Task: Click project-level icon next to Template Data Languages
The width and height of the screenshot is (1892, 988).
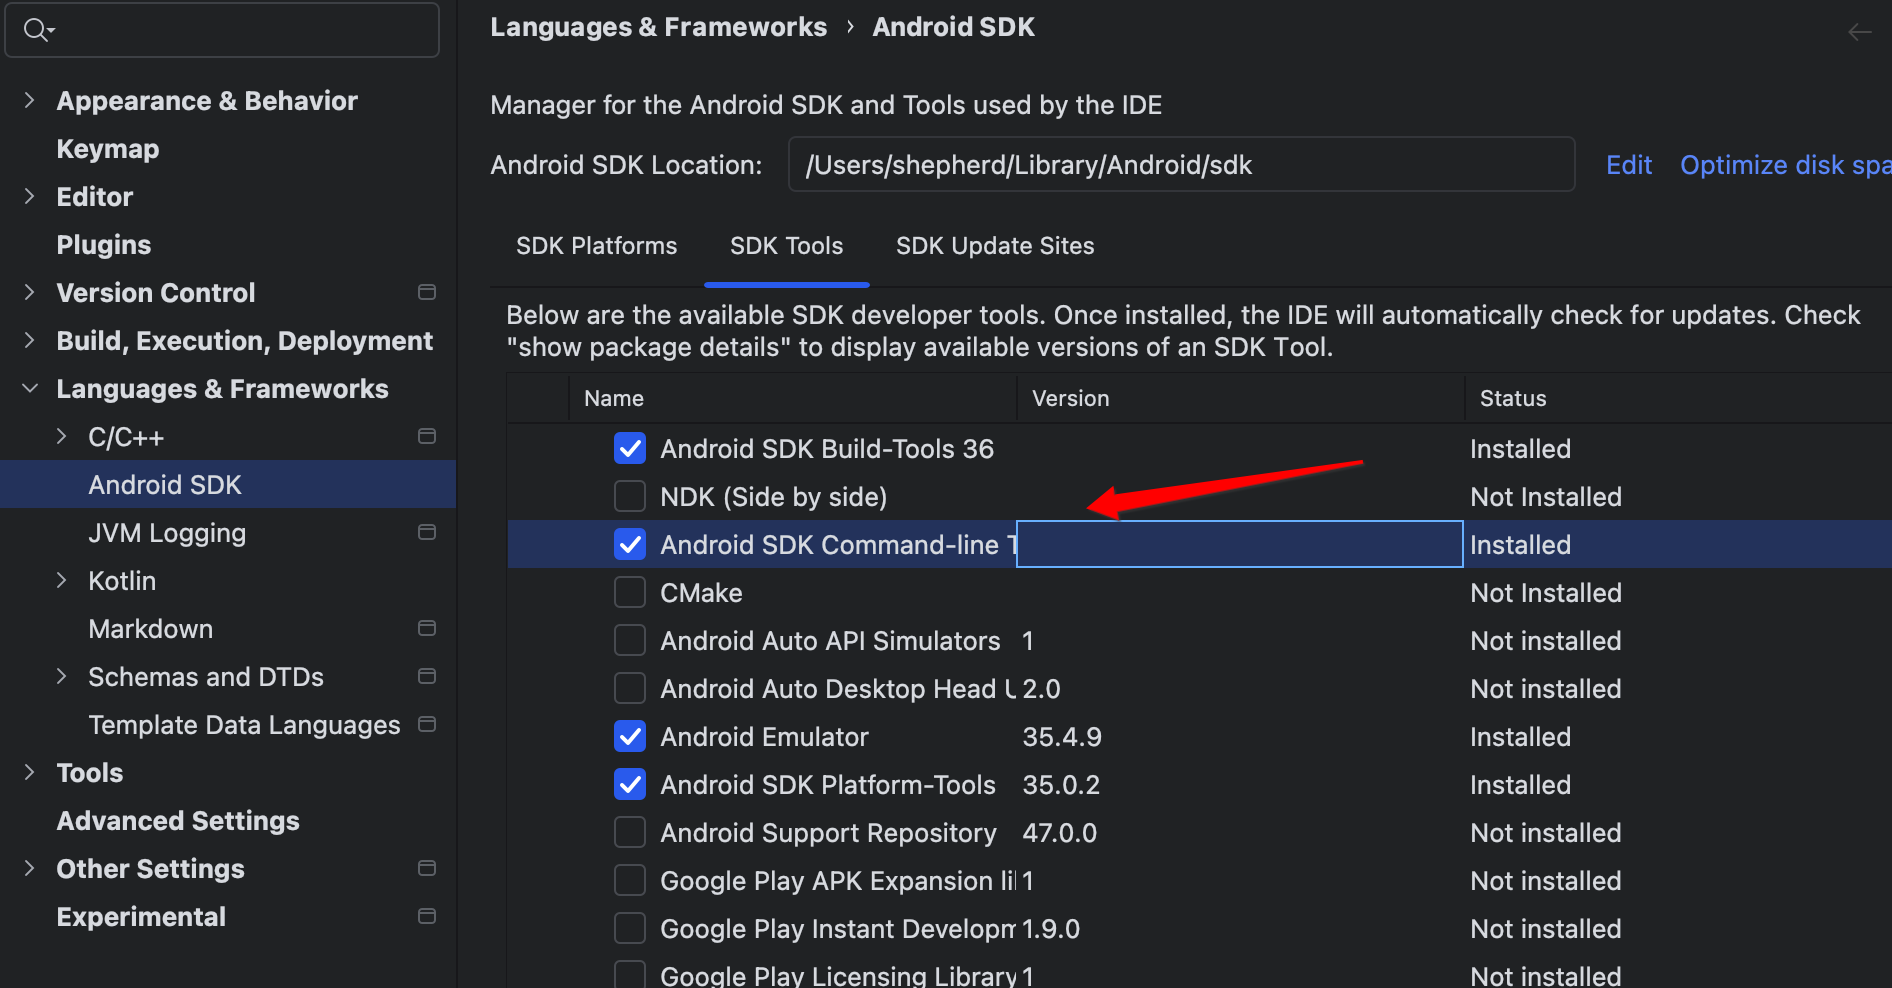Action: point(427,724)
